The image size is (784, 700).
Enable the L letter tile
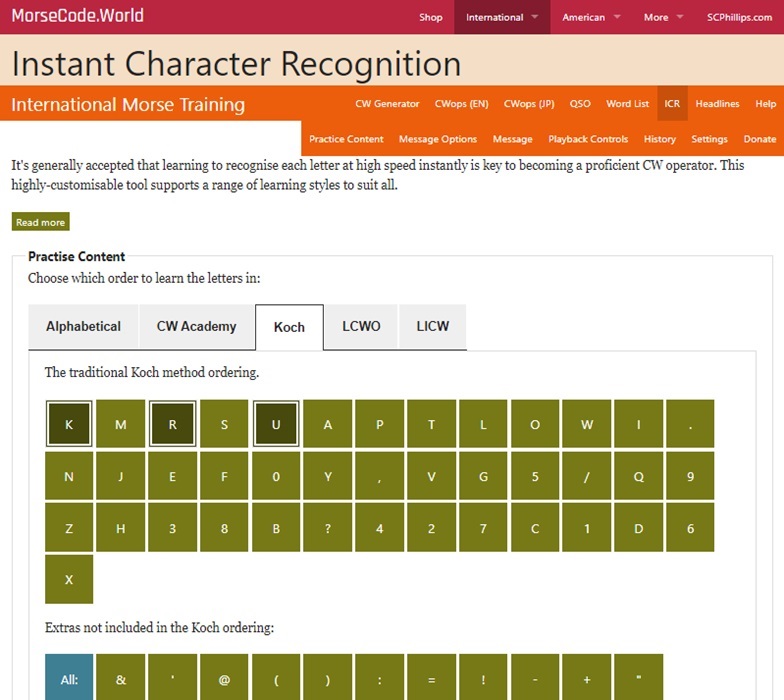(483, 424)
